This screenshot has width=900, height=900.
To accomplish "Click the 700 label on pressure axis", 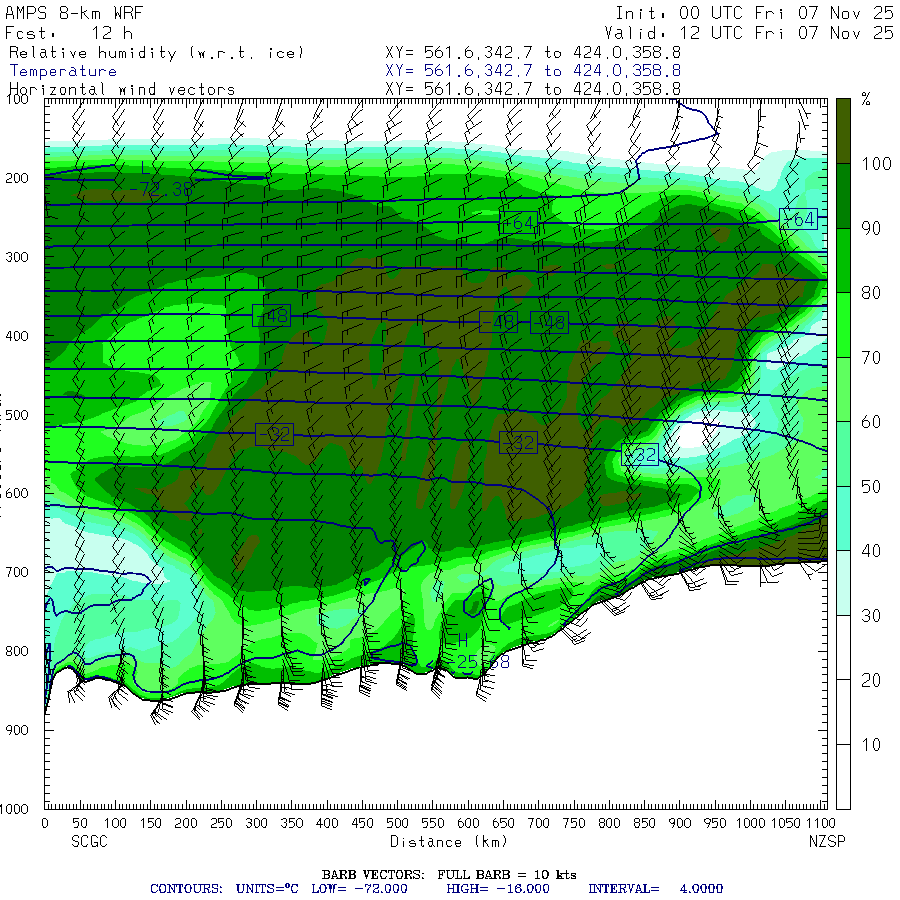I will [x=17, y=572].
